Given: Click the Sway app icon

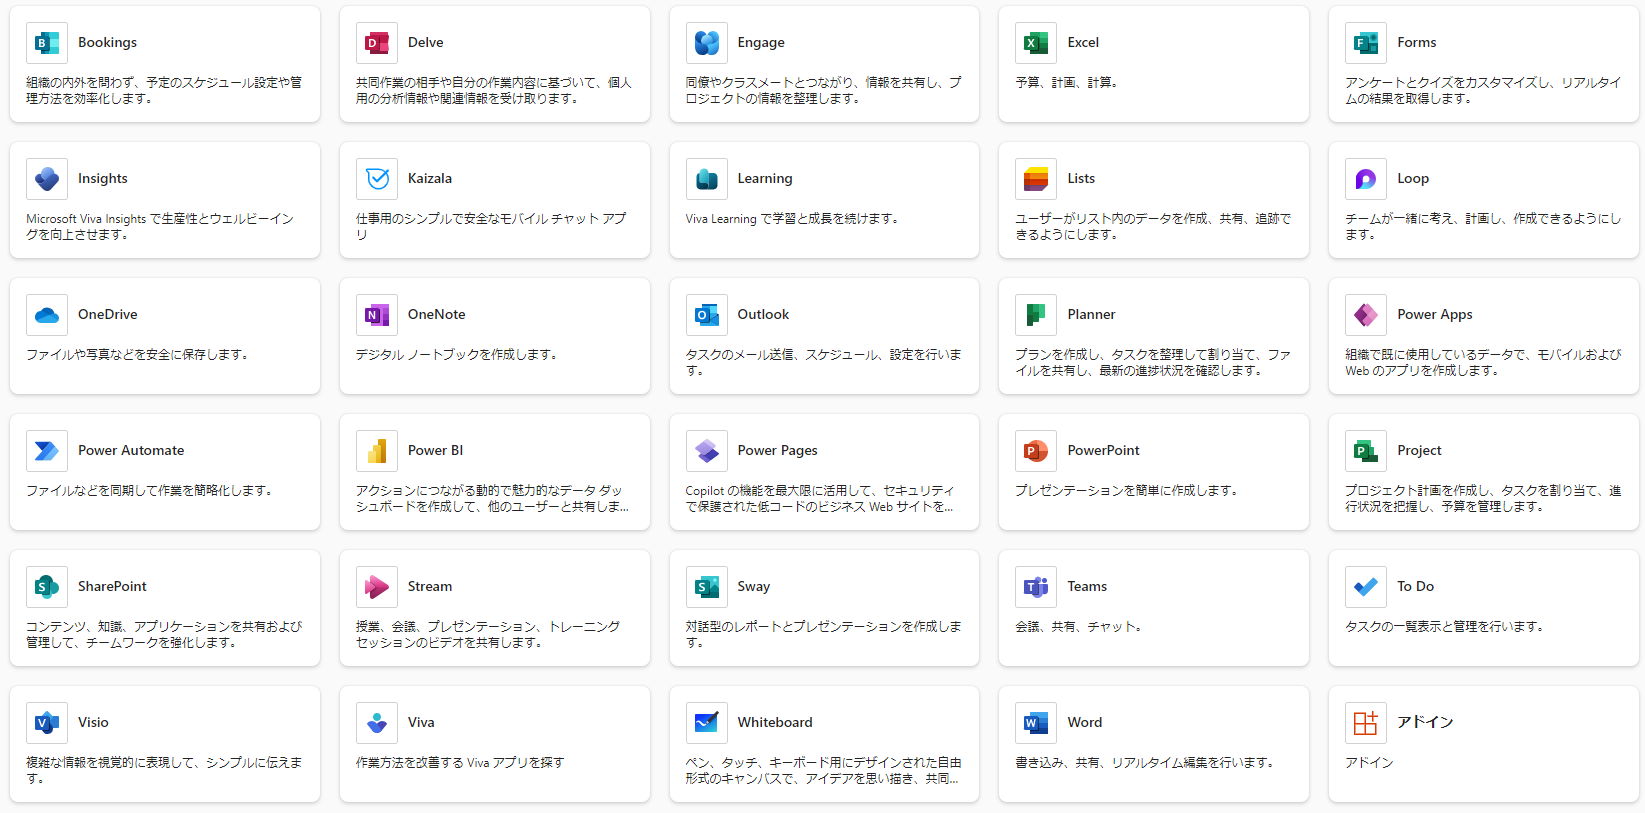Looking at the screenshot, I should click(707, 587).
